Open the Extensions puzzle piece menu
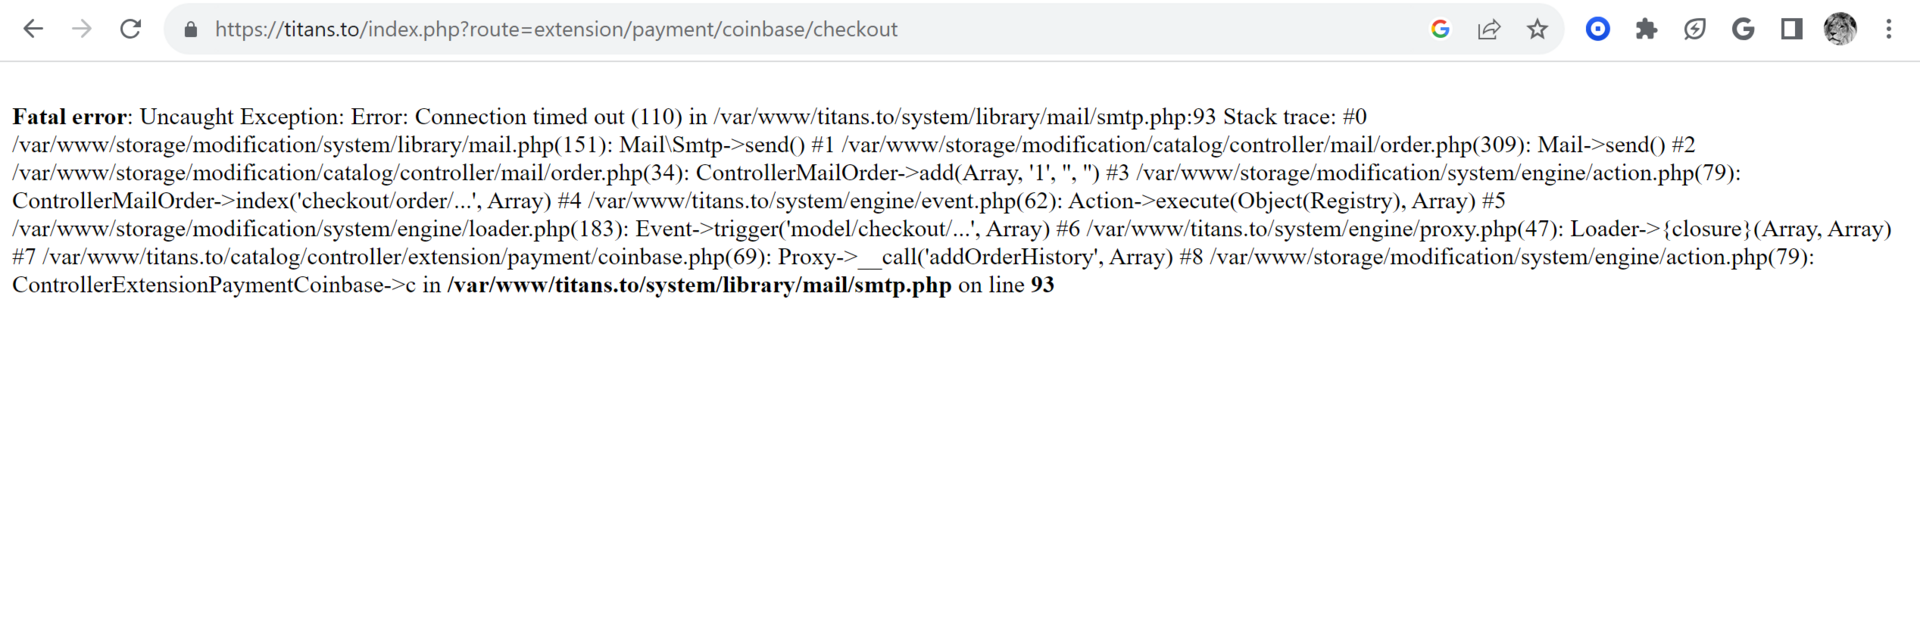The width and height of the screenshot is (1920, 633). click(x=1646, y=29)
